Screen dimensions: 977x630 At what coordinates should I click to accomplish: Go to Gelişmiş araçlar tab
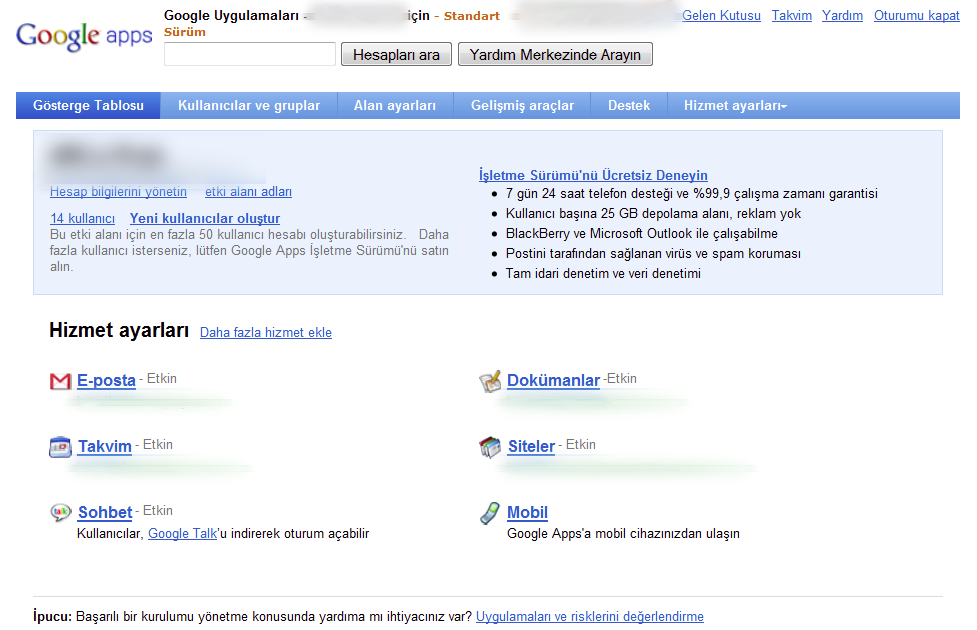pyautogui.click(x=522, y=105)
